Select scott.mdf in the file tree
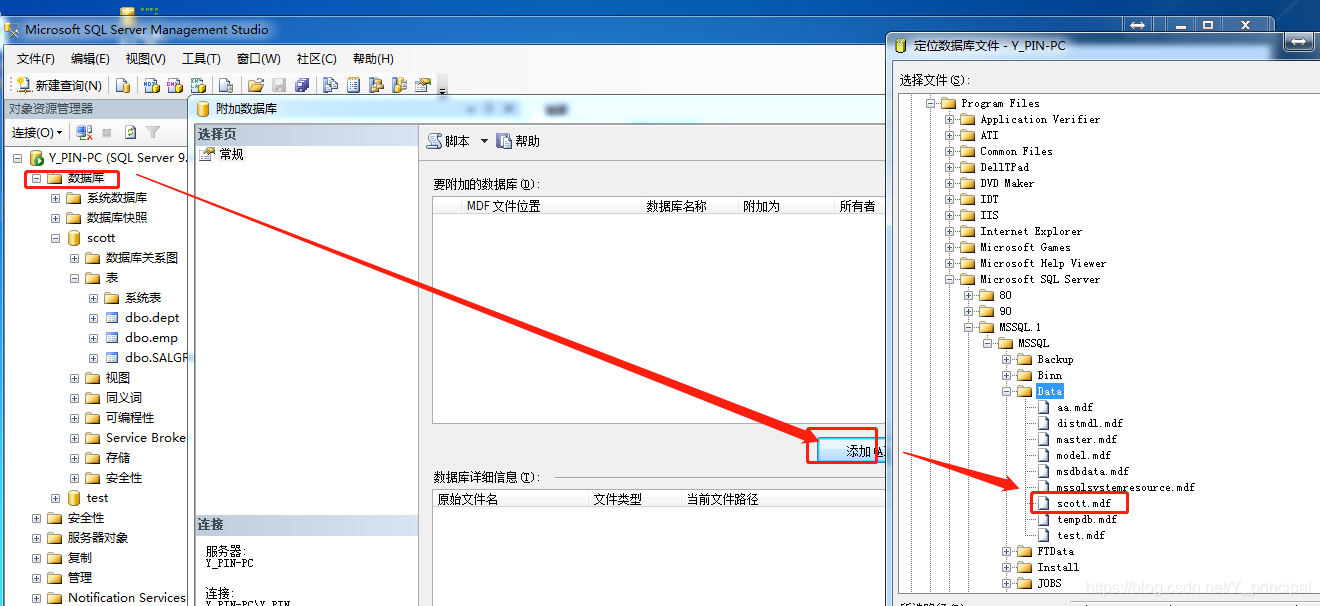 click(1083, 503)
